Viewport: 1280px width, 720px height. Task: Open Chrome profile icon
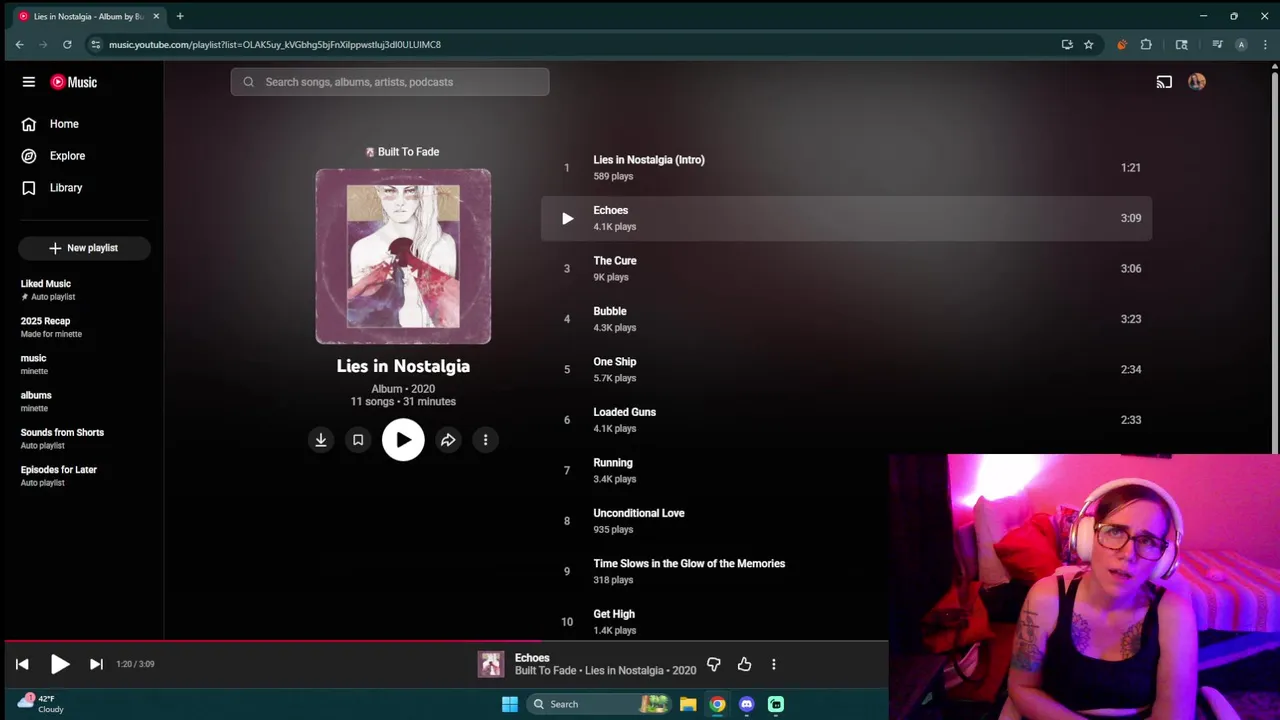1241,44
